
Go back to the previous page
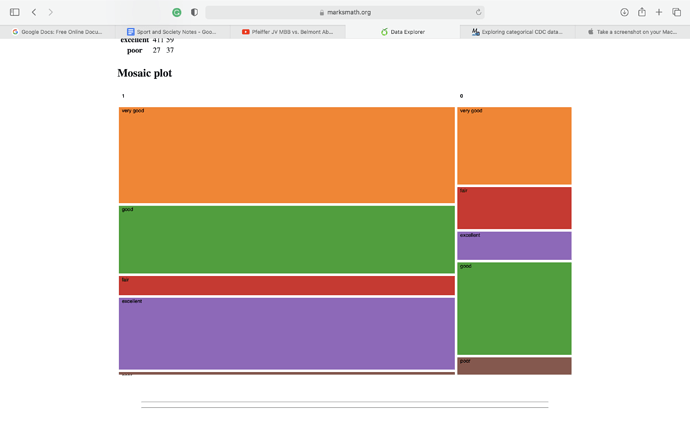coord(34,12)
